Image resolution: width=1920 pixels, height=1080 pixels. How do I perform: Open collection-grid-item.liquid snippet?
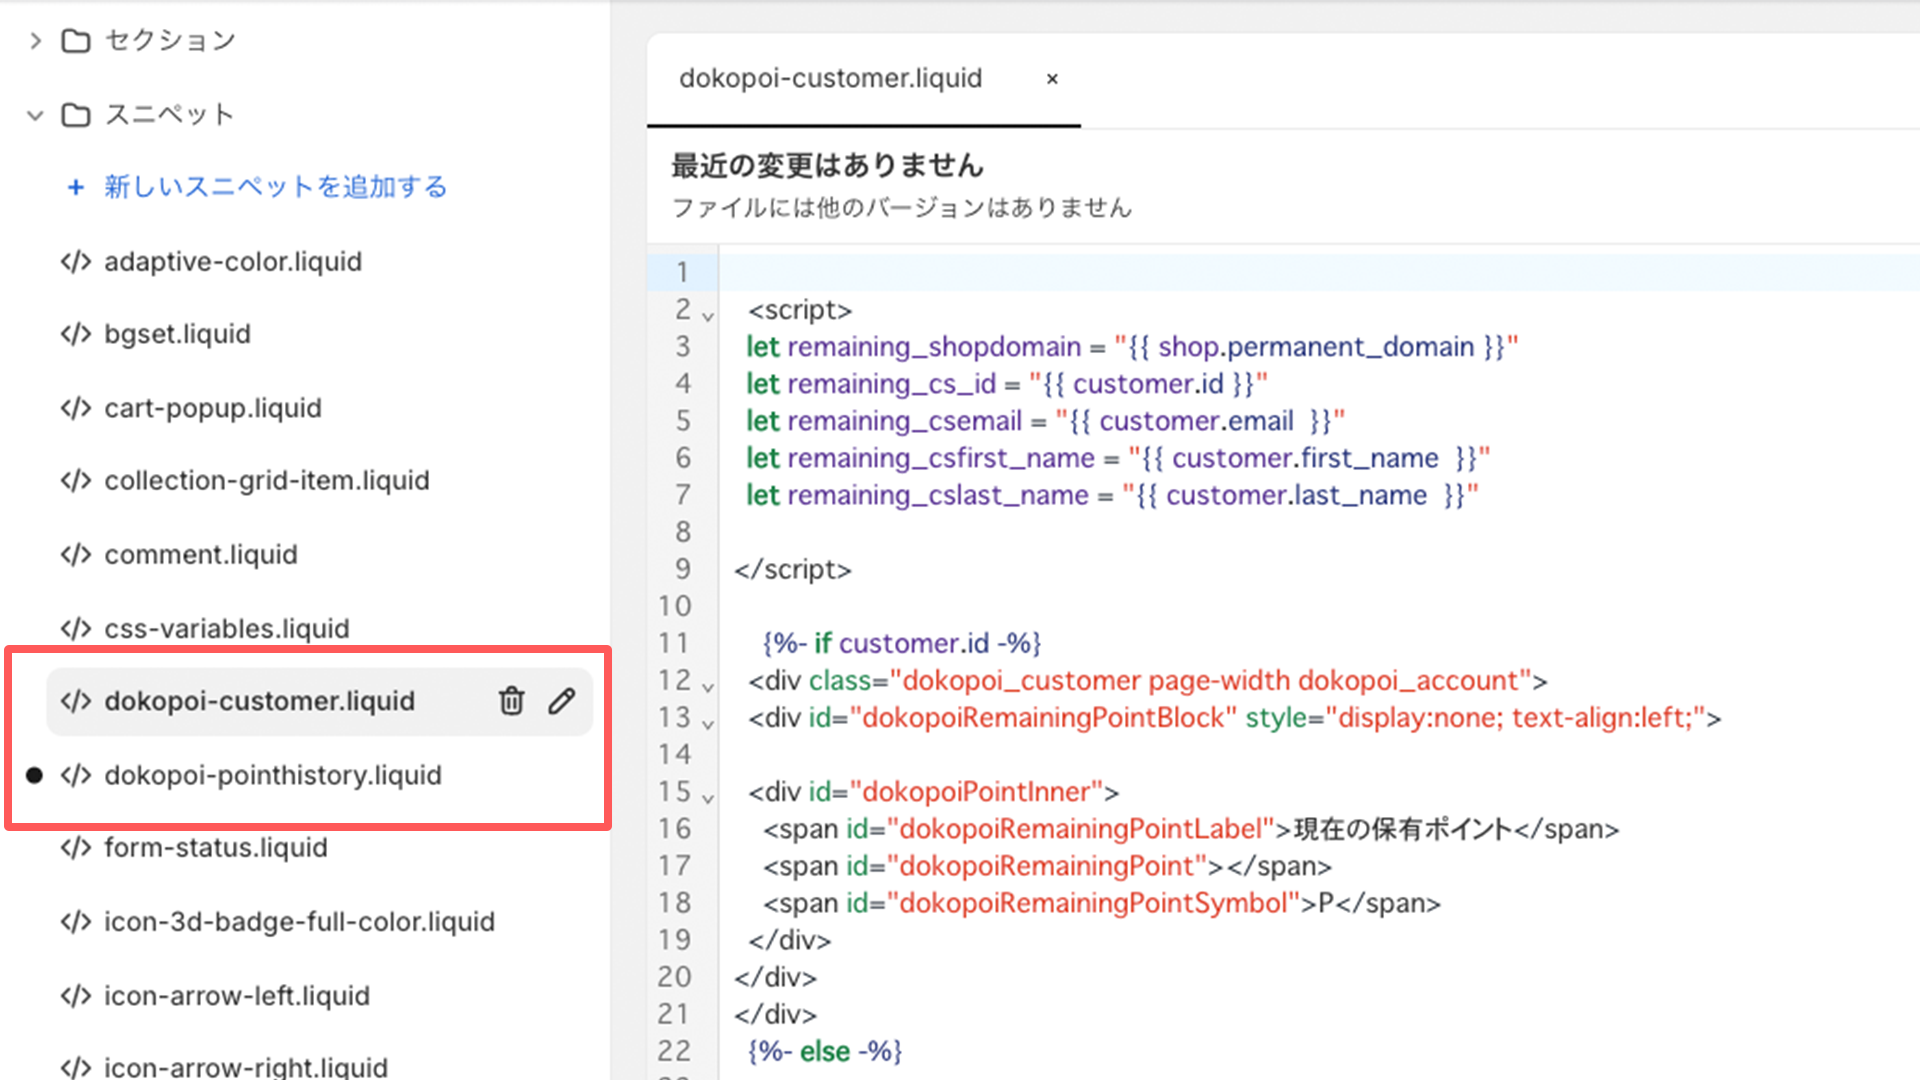coord(267,481)
